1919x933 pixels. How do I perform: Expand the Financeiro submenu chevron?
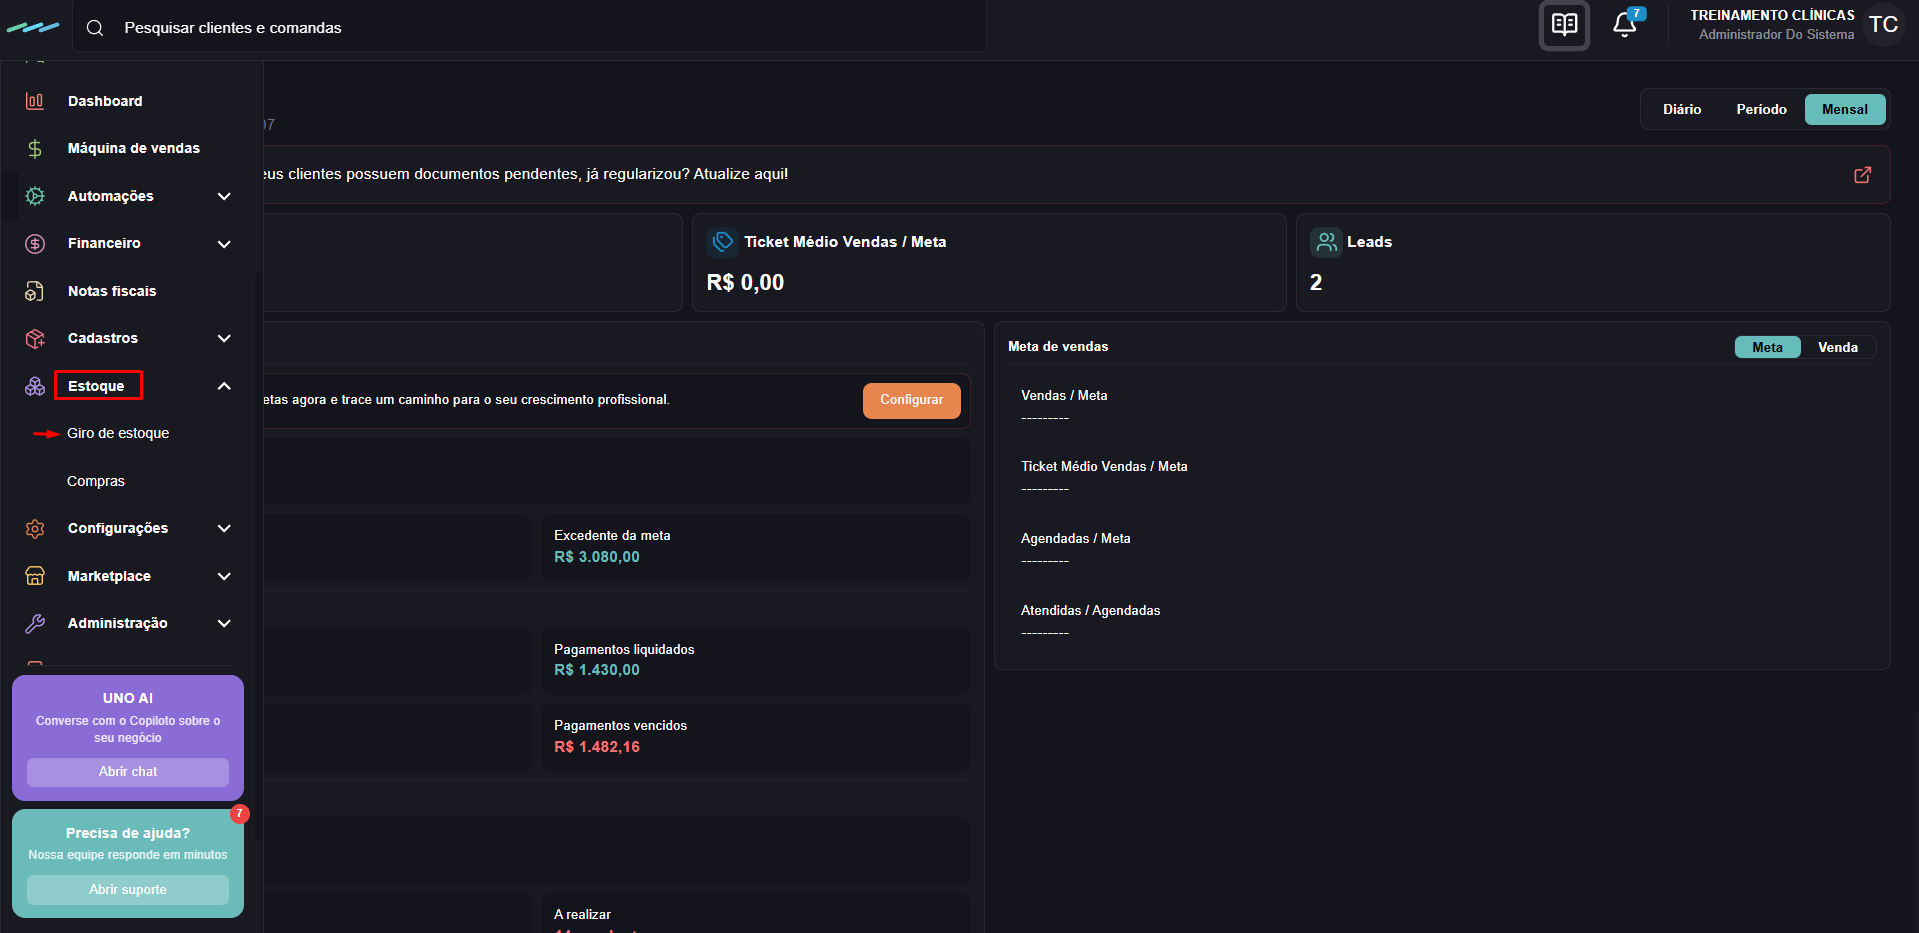[224, 243]
